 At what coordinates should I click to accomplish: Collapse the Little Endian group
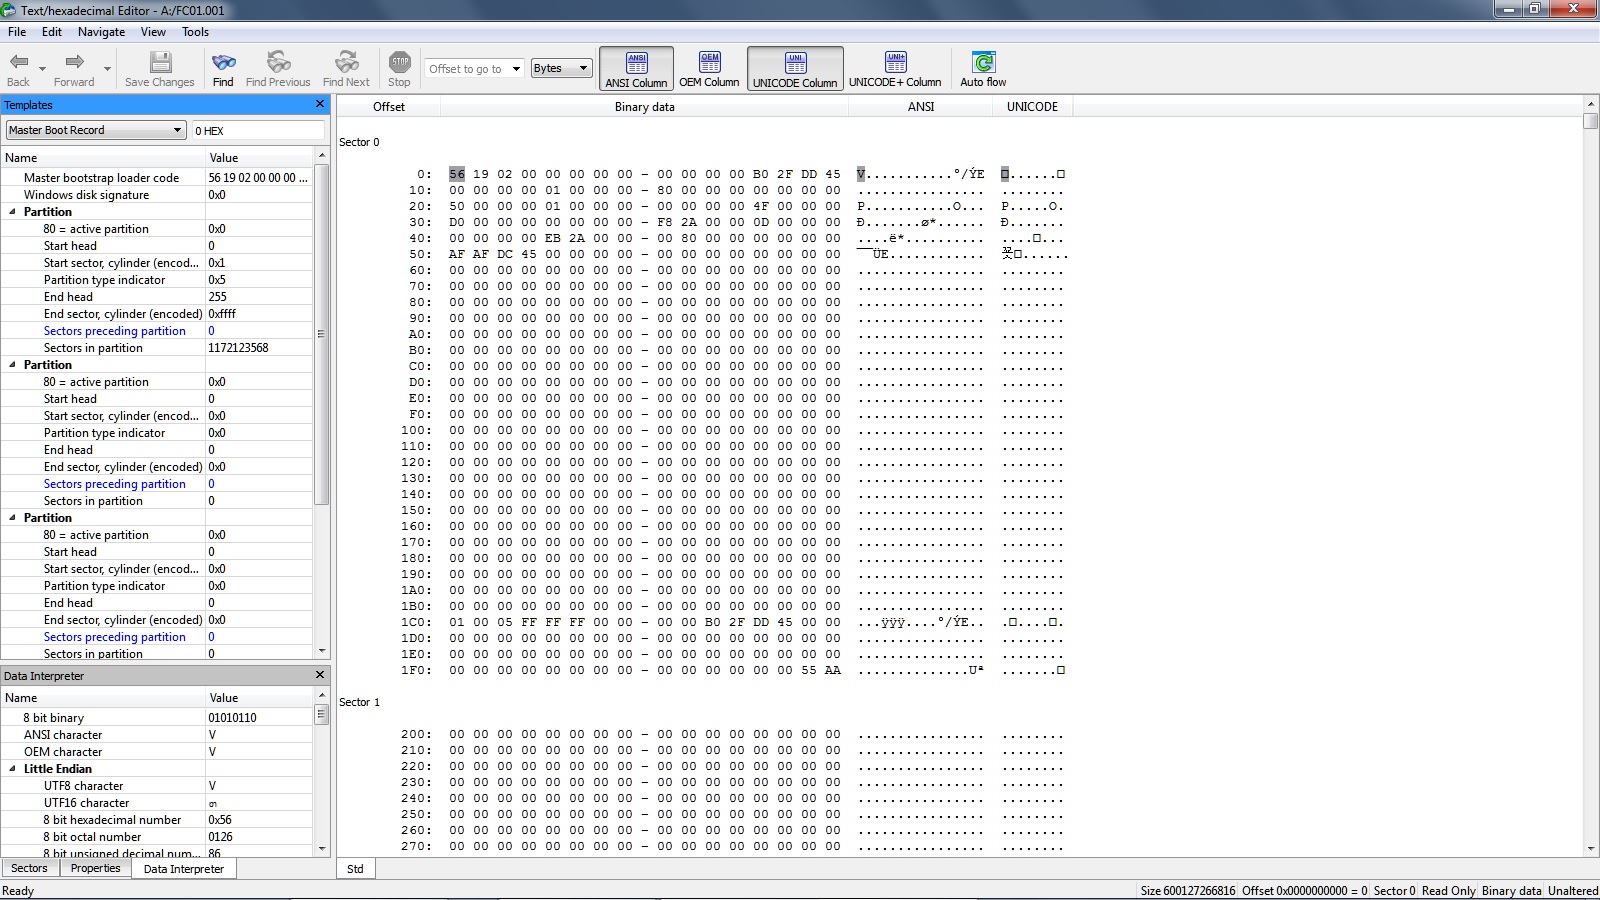coord(12,769)
